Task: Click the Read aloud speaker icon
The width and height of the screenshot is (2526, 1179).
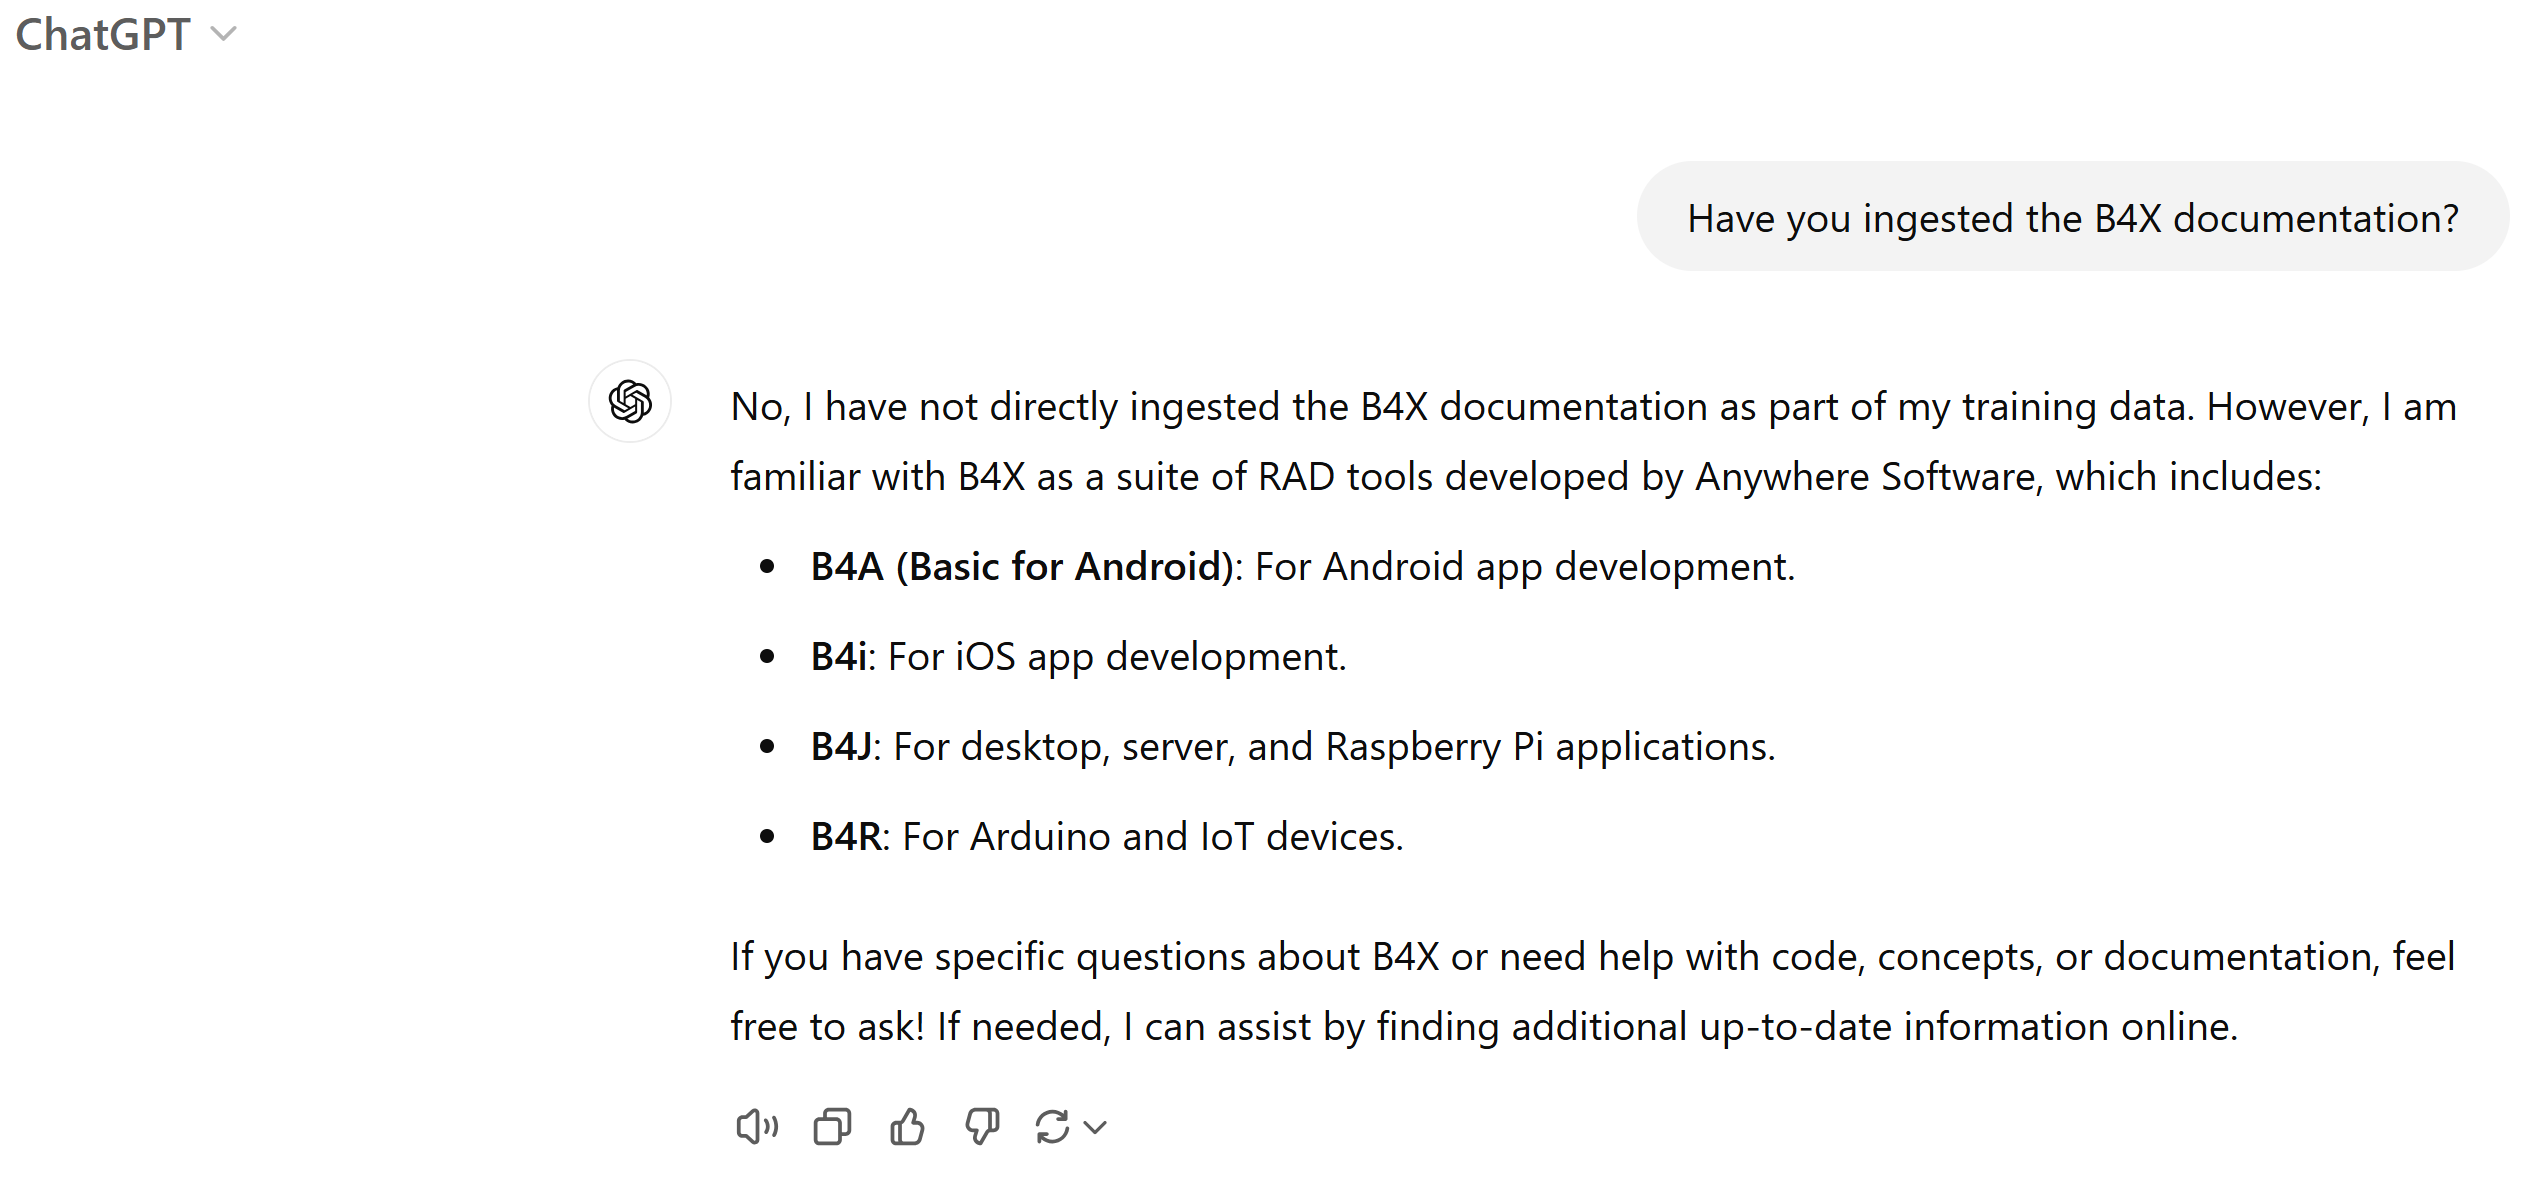Action: [x=756, y=1127]
